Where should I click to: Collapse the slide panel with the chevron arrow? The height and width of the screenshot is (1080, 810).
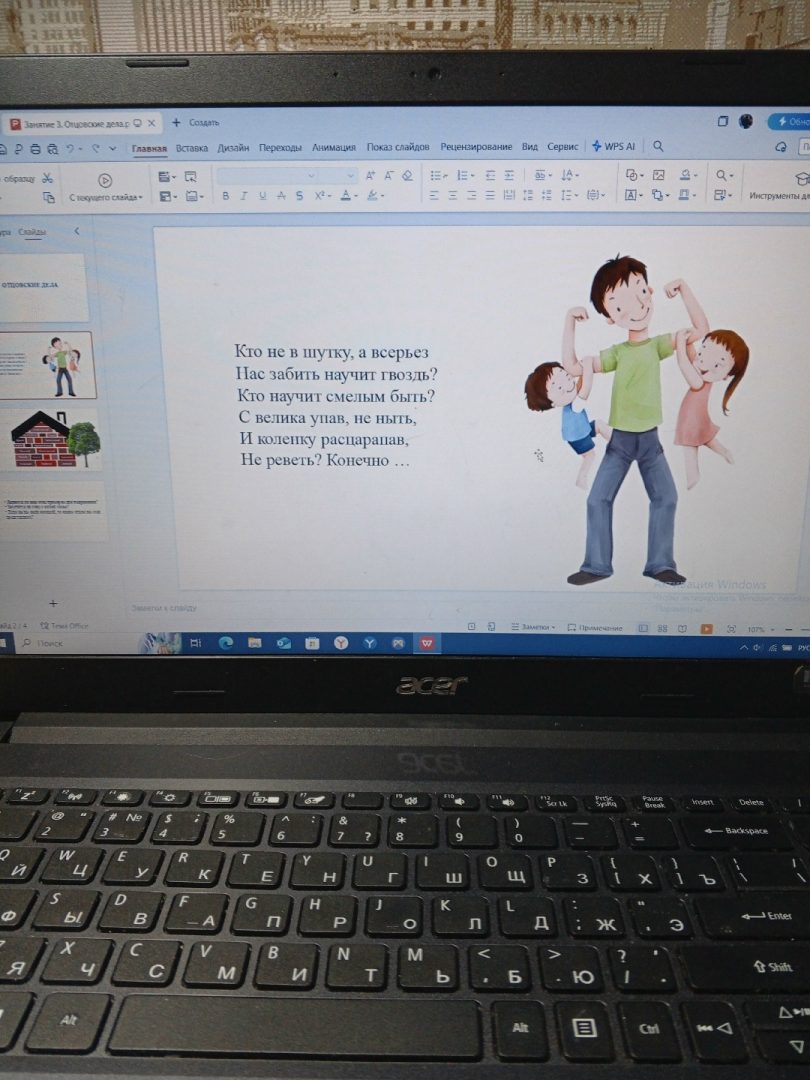(x=76, y=231)
